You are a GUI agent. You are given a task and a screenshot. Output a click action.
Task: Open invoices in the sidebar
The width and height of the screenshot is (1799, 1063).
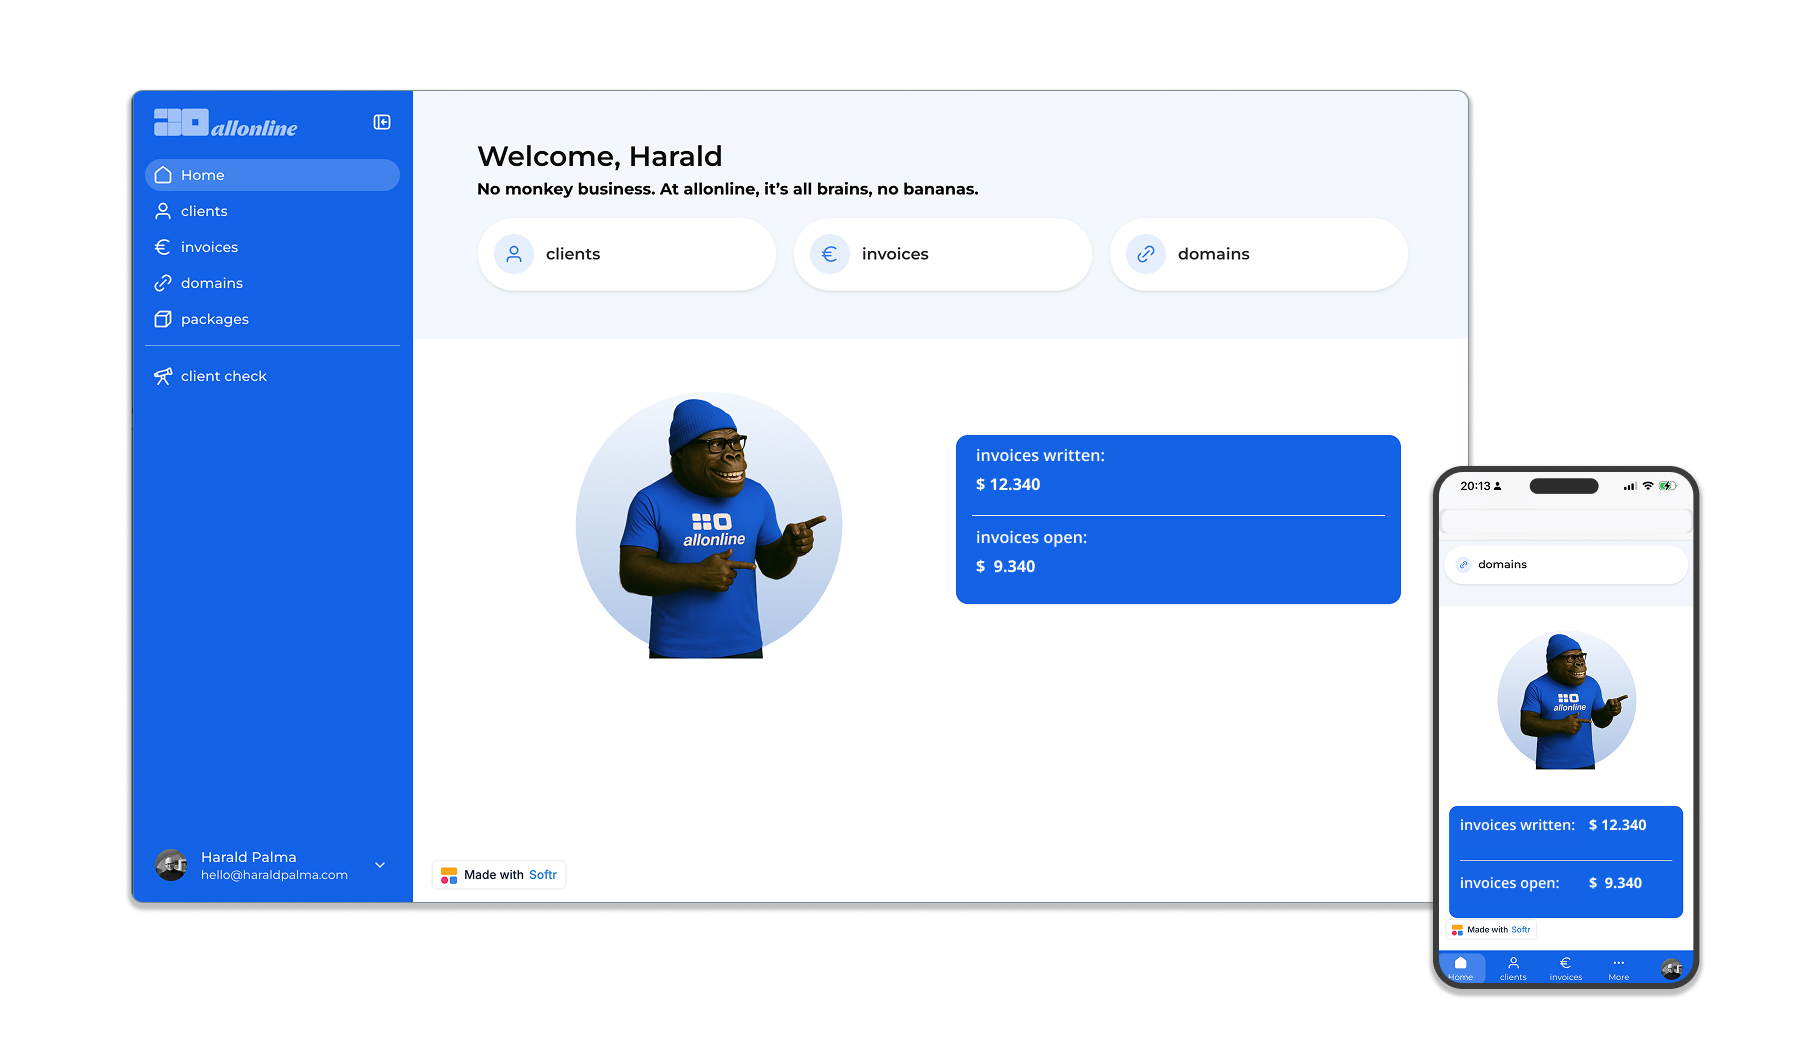(x=272, y=247)
